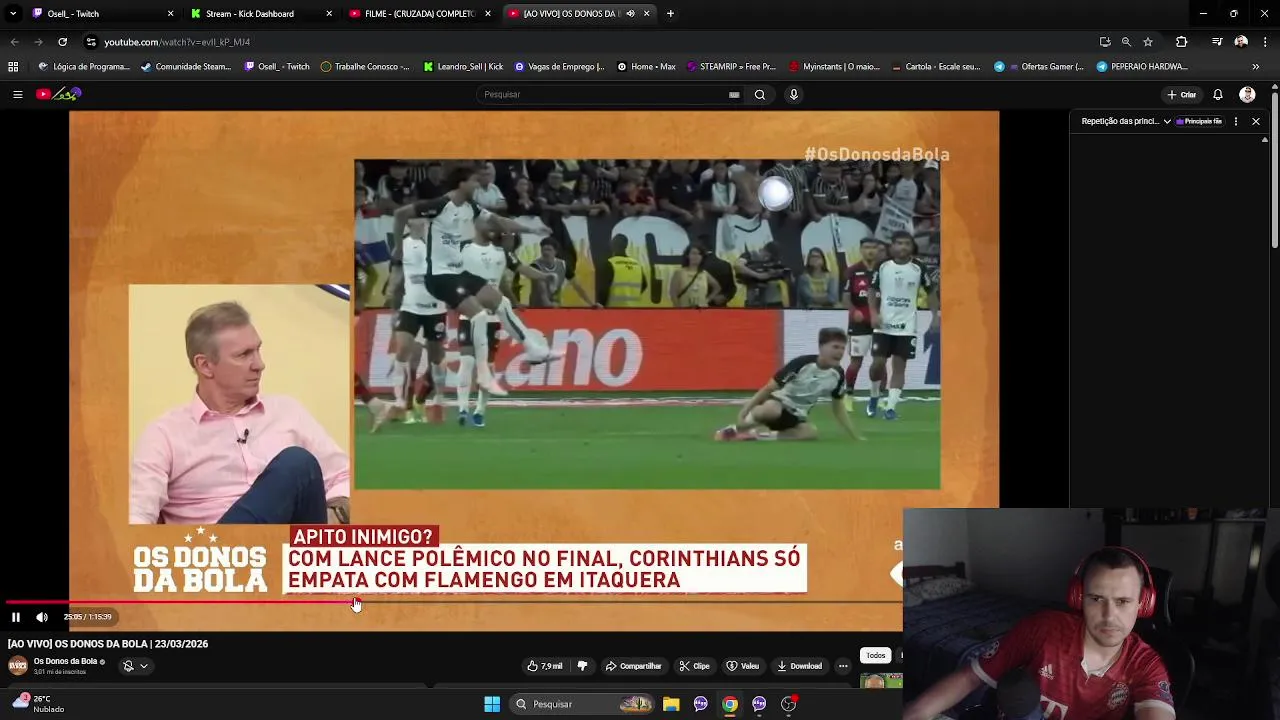Image resolution: width=1280 pixels, height=720 pixels.
Task: Click the YouTube search magnifier button
Action: [760, 94]
